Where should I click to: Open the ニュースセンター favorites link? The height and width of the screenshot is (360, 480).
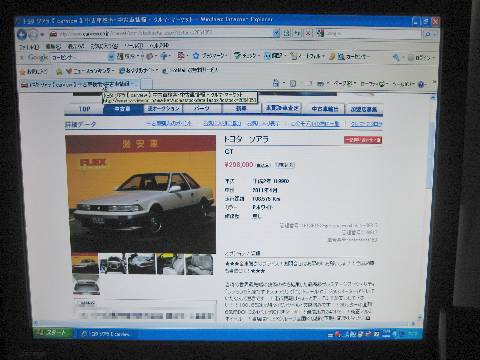(x=91, y=71)
